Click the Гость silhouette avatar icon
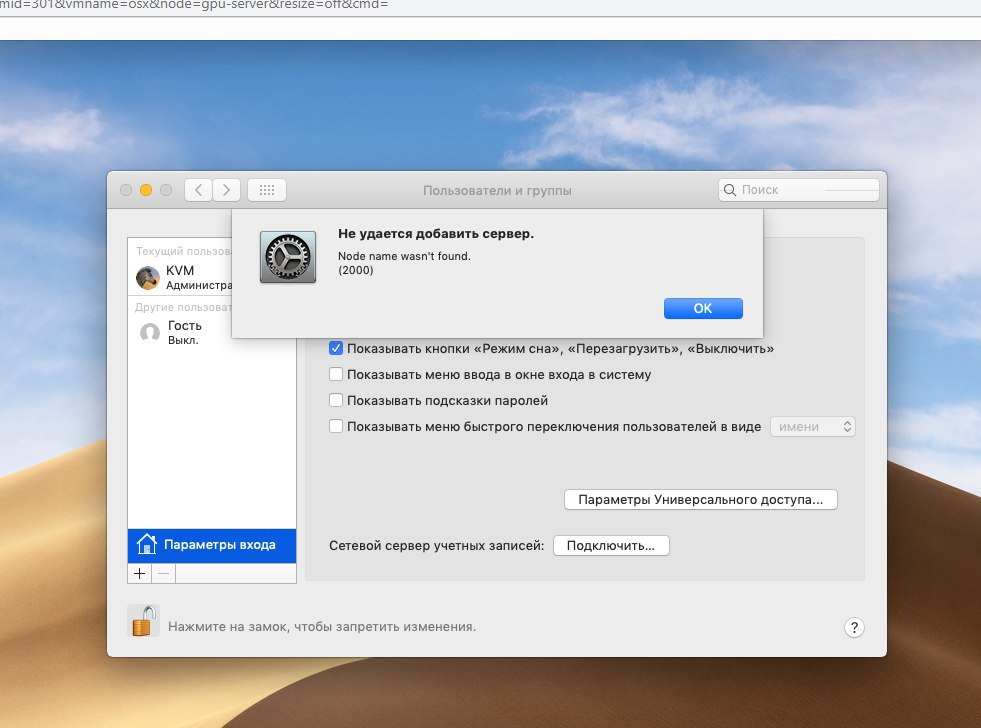 click(x=150, y=332)
